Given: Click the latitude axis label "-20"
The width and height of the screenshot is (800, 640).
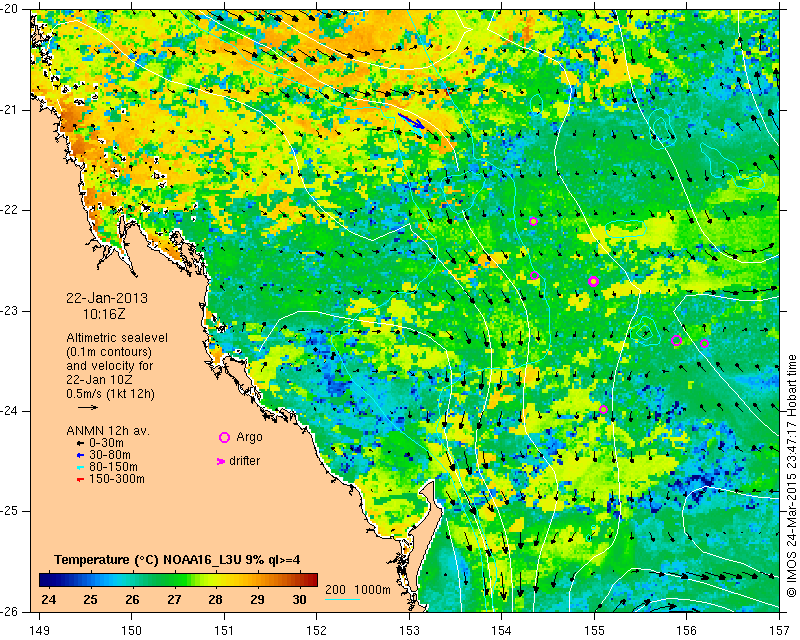Looking at the screenshot, I should point(10,10).
